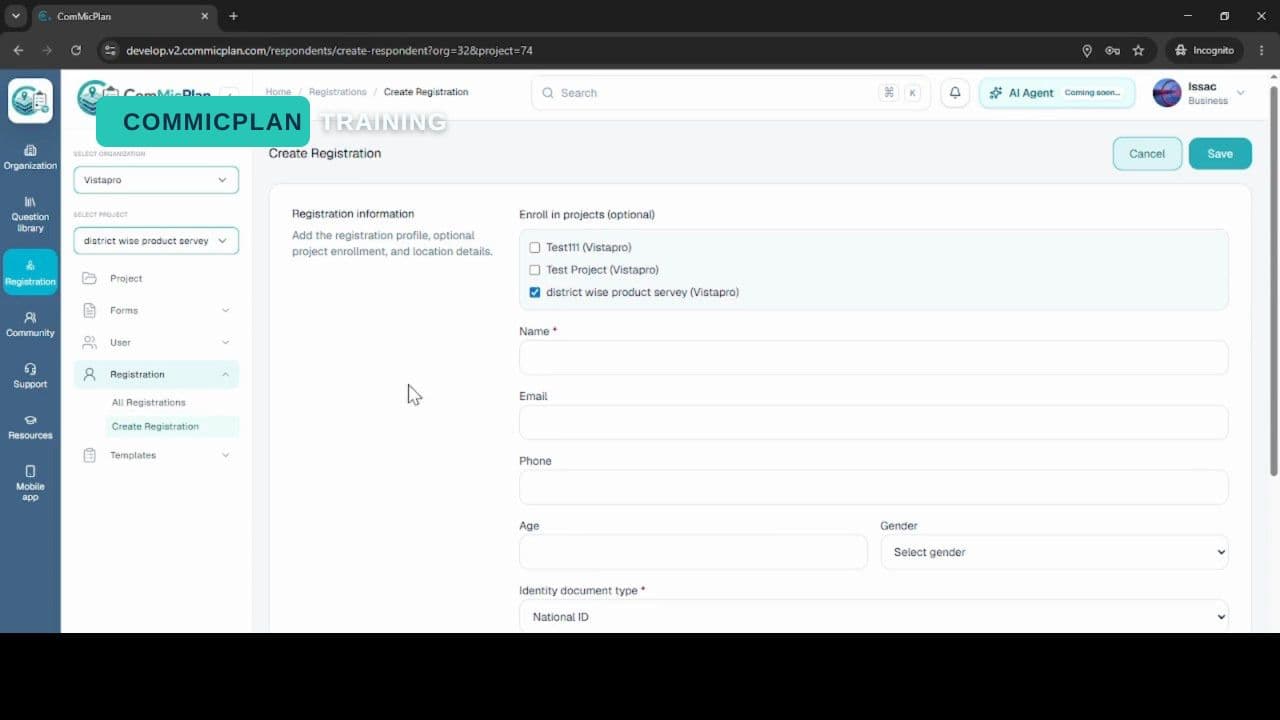This screenshot has width=1280, height=720.
Task: Click the Age input field
Action: pyautogui.click(x=693, y=552)
